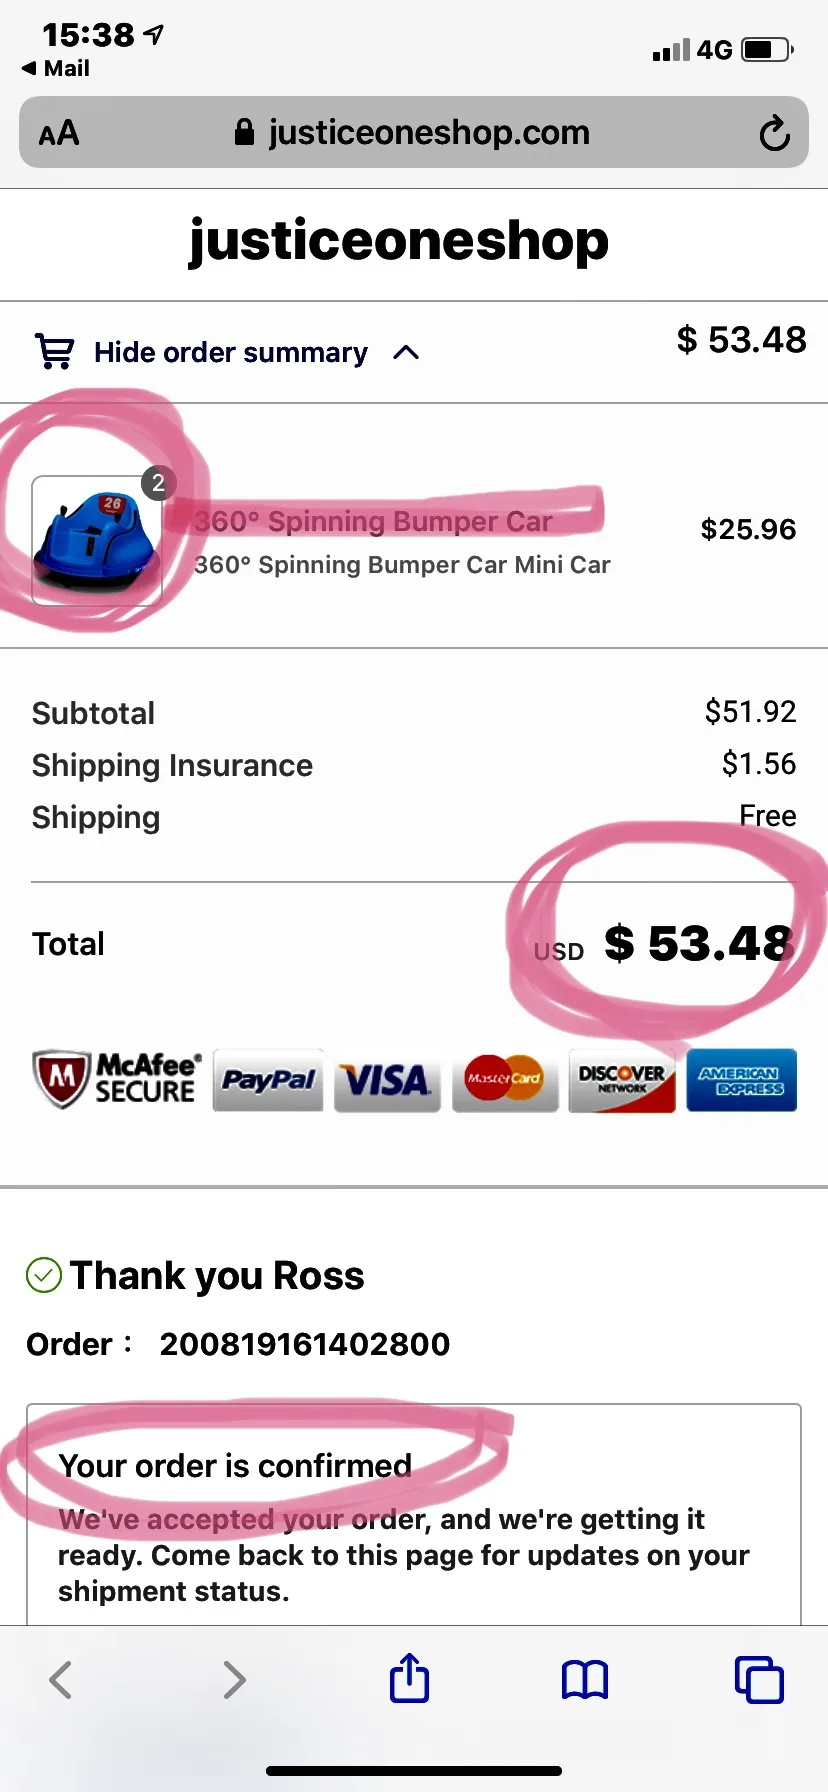Click the MasterCard payment badge
The width and height of the screenshot is (828, 1792).
tap(505, 1080)
